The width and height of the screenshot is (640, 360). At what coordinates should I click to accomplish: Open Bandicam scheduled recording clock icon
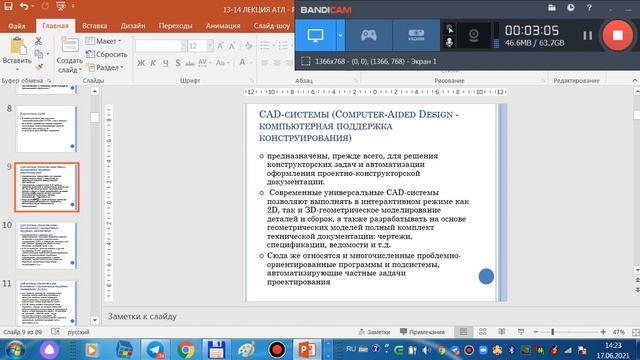click(x=571, y=8)
